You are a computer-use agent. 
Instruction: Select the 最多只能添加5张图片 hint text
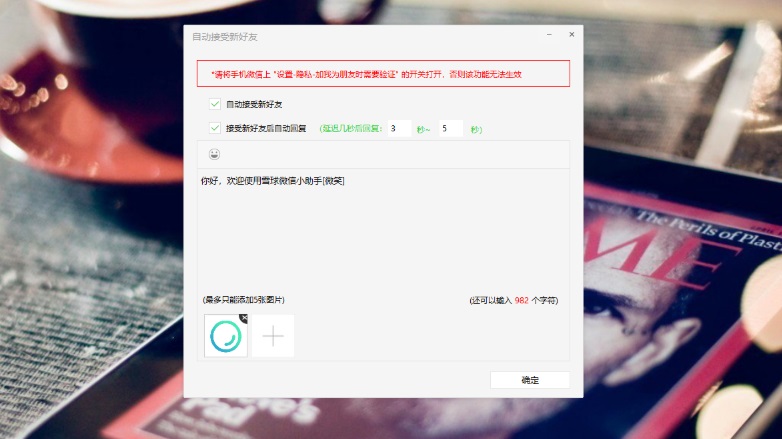[243, 300]
